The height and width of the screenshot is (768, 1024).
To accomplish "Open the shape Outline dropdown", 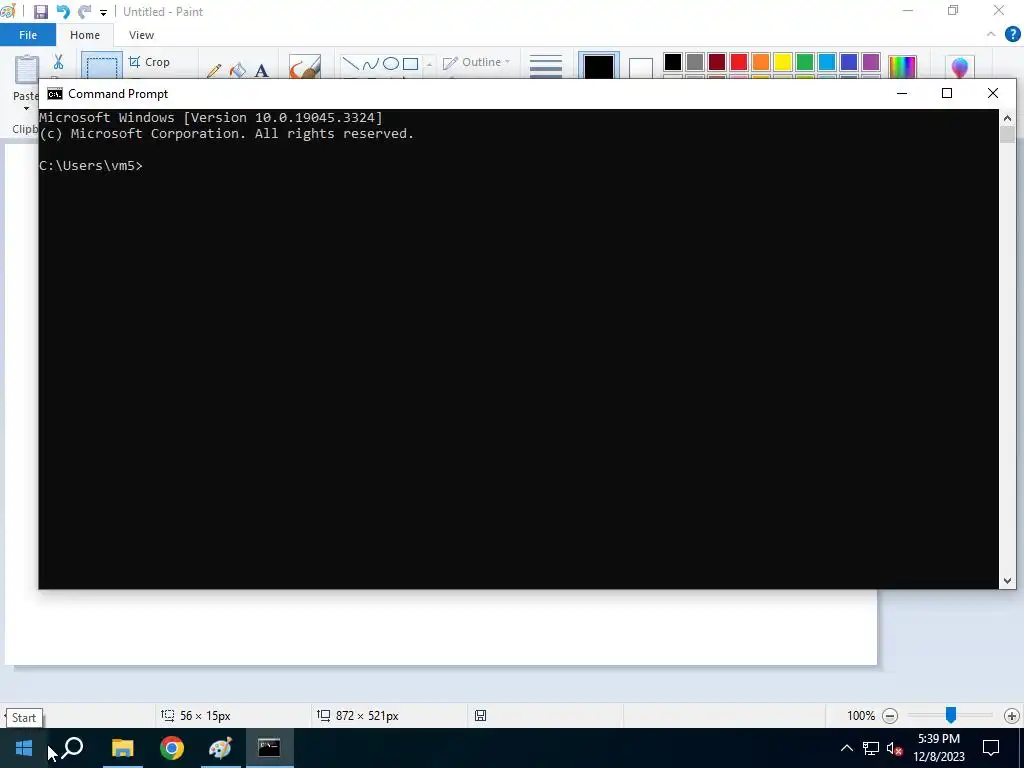I will (477, 62).
